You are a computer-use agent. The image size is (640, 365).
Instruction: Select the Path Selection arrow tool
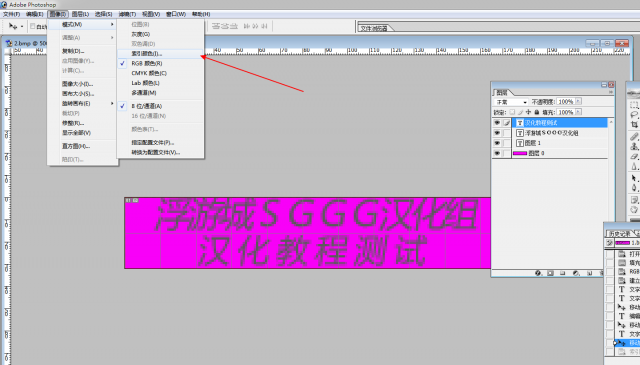coord(634,178)
